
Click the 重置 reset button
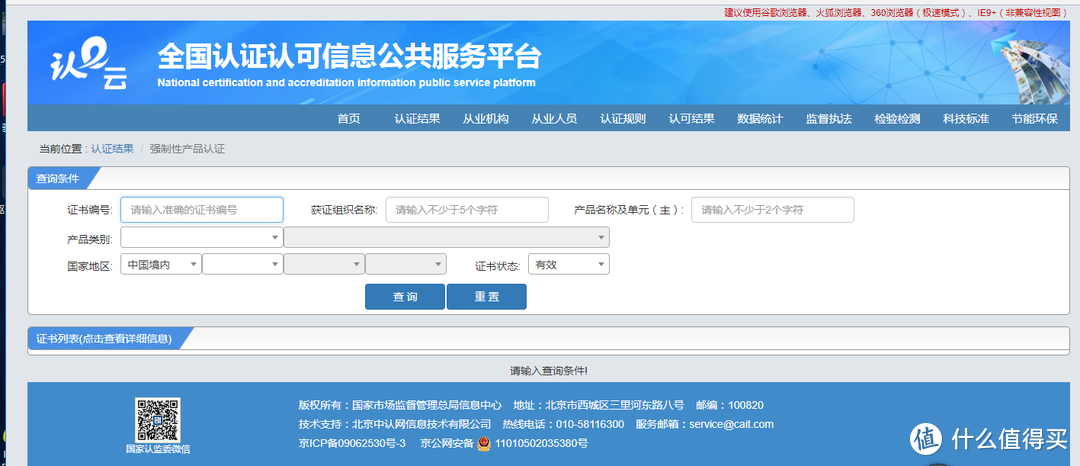[x=486, y=297]
